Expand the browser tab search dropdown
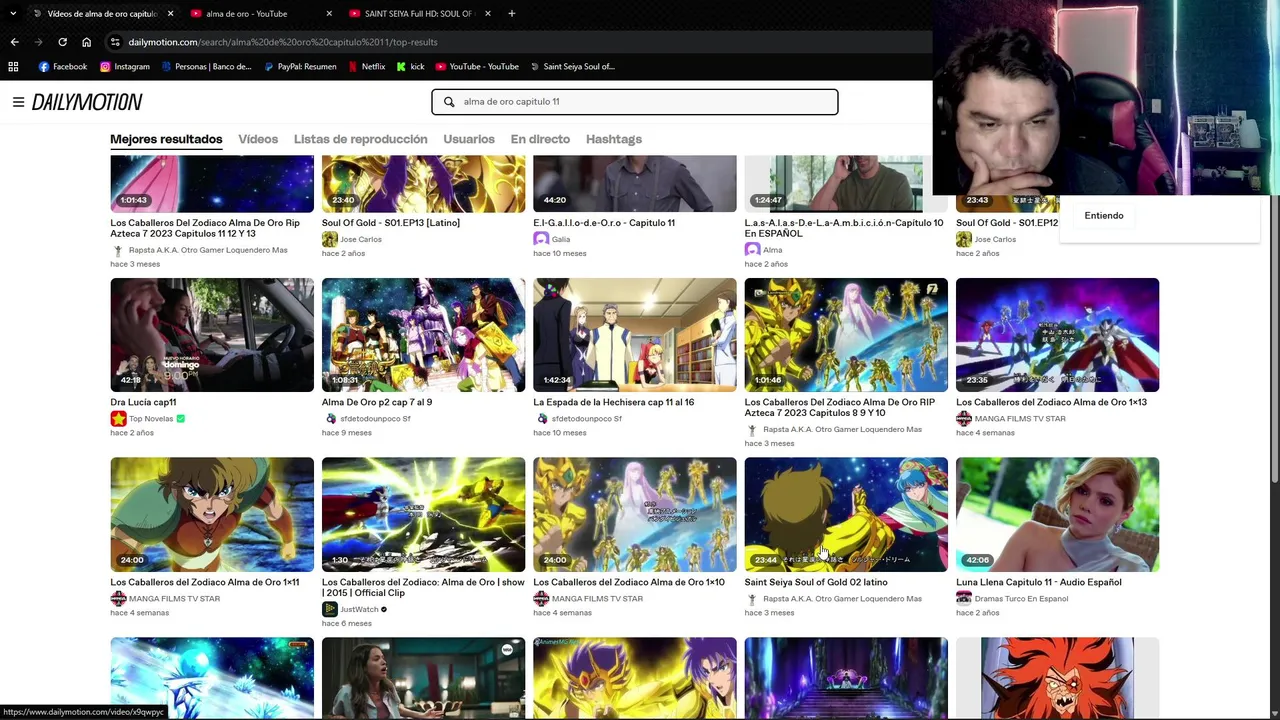1280x720 pixels. point(13,14)
